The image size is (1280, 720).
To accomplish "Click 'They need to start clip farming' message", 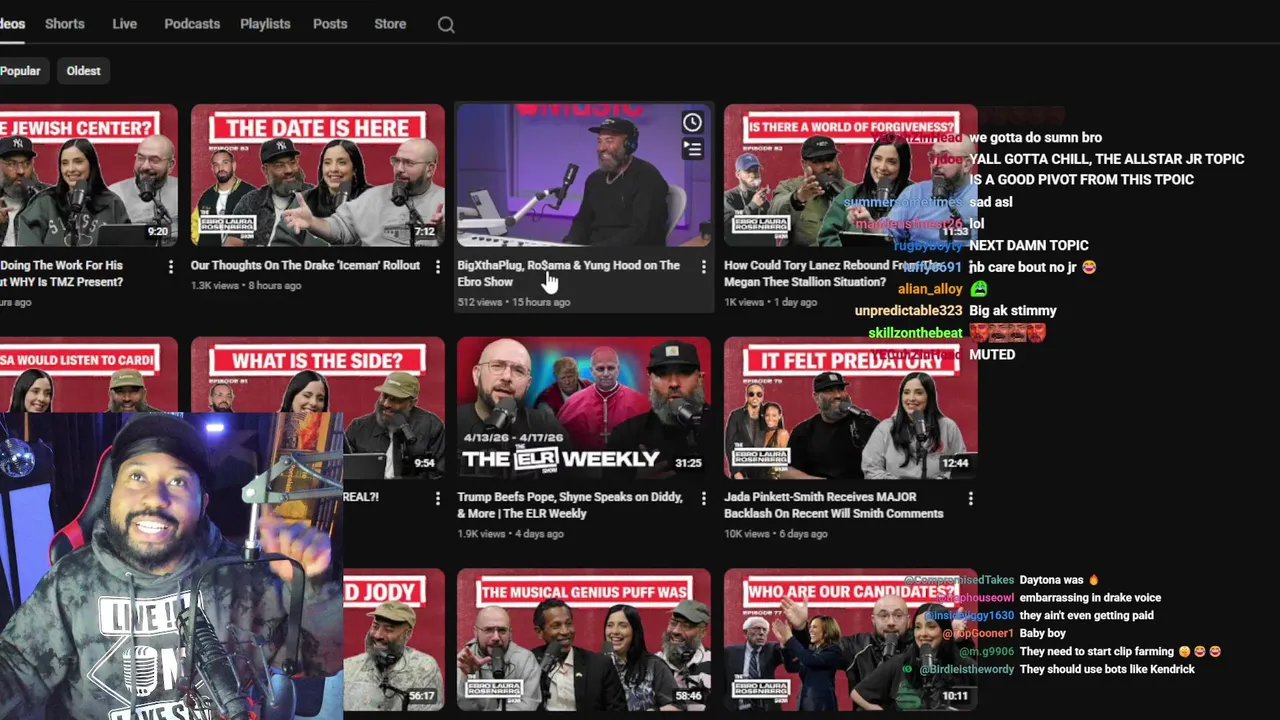I will tap(1120, 652).
